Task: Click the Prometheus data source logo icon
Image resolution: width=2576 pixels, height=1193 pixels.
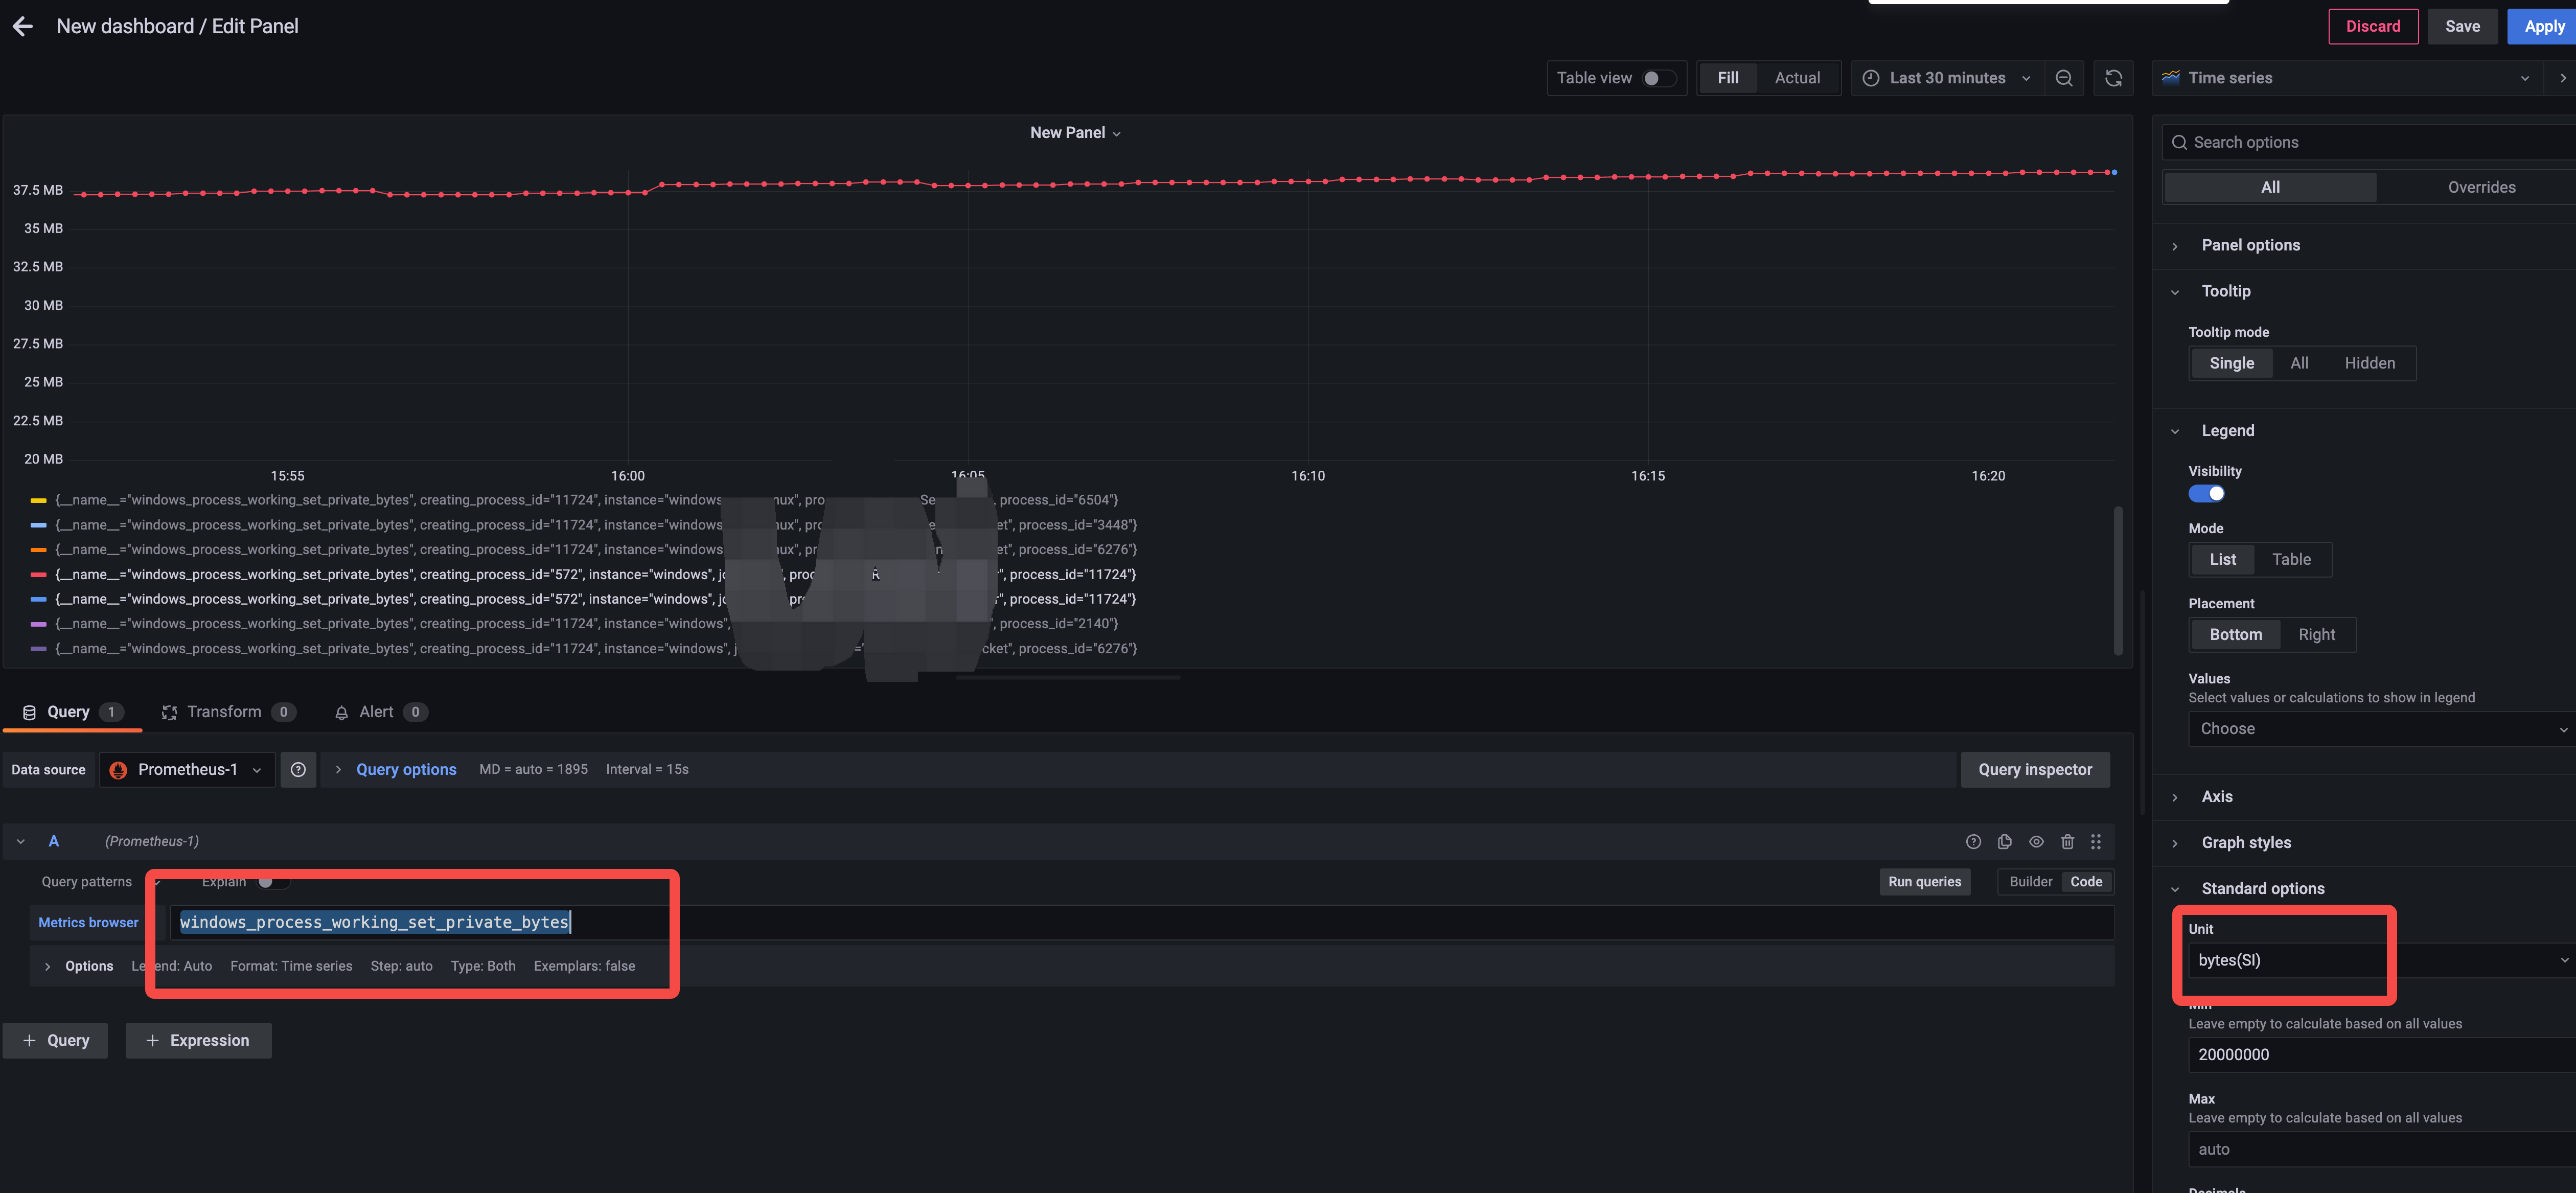Action: pyautogui.click(x=118, y=769)
